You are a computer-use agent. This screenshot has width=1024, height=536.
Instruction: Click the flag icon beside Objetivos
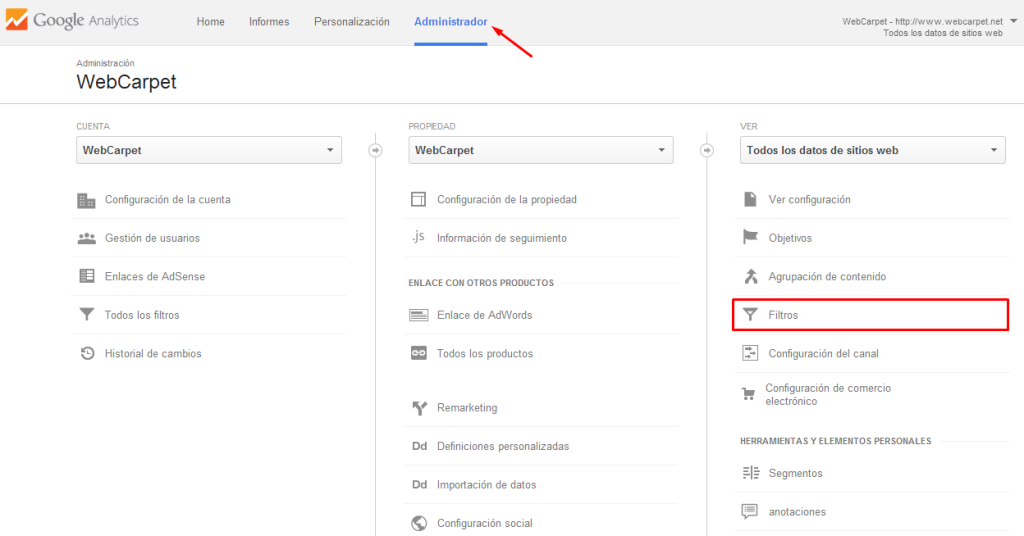click(x=750, y=237)
